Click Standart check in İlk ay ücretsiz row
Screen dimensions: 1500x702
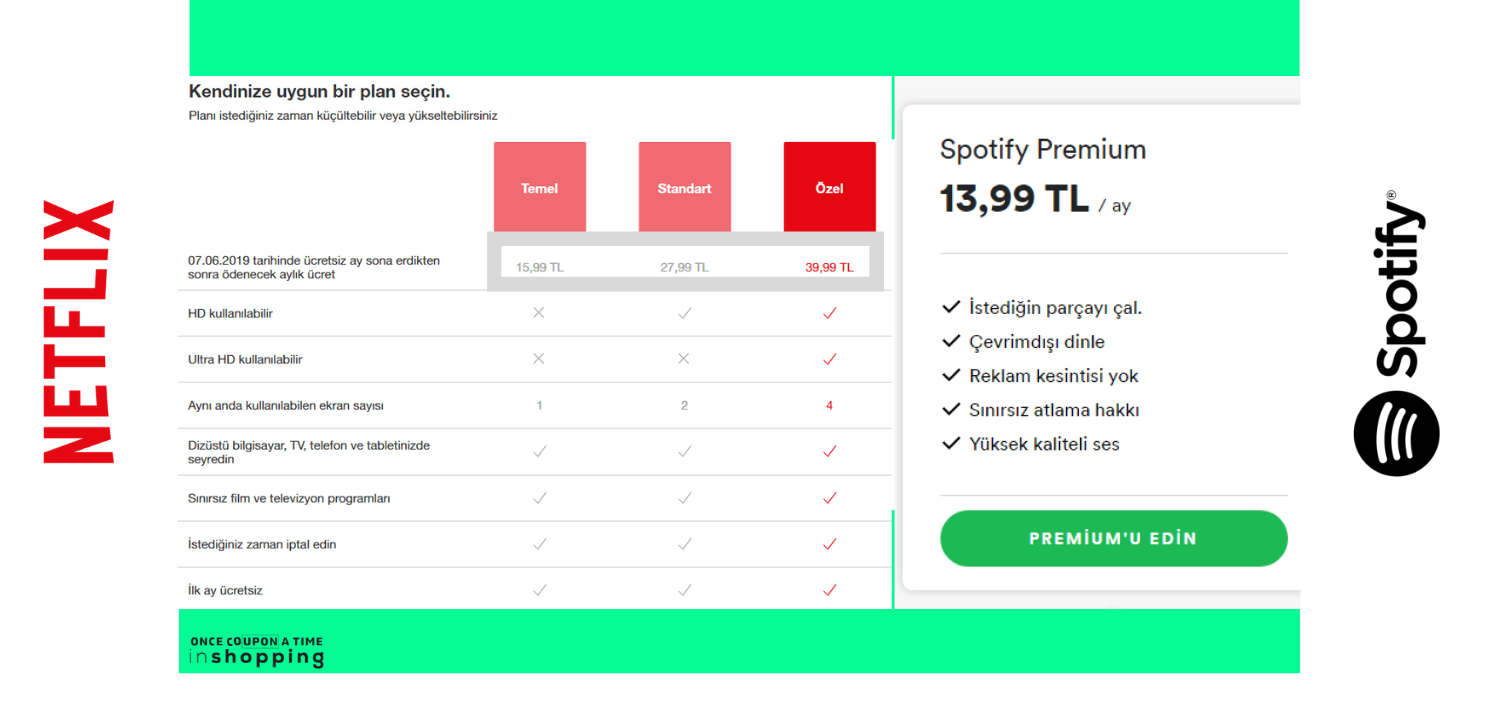(685, 590)
